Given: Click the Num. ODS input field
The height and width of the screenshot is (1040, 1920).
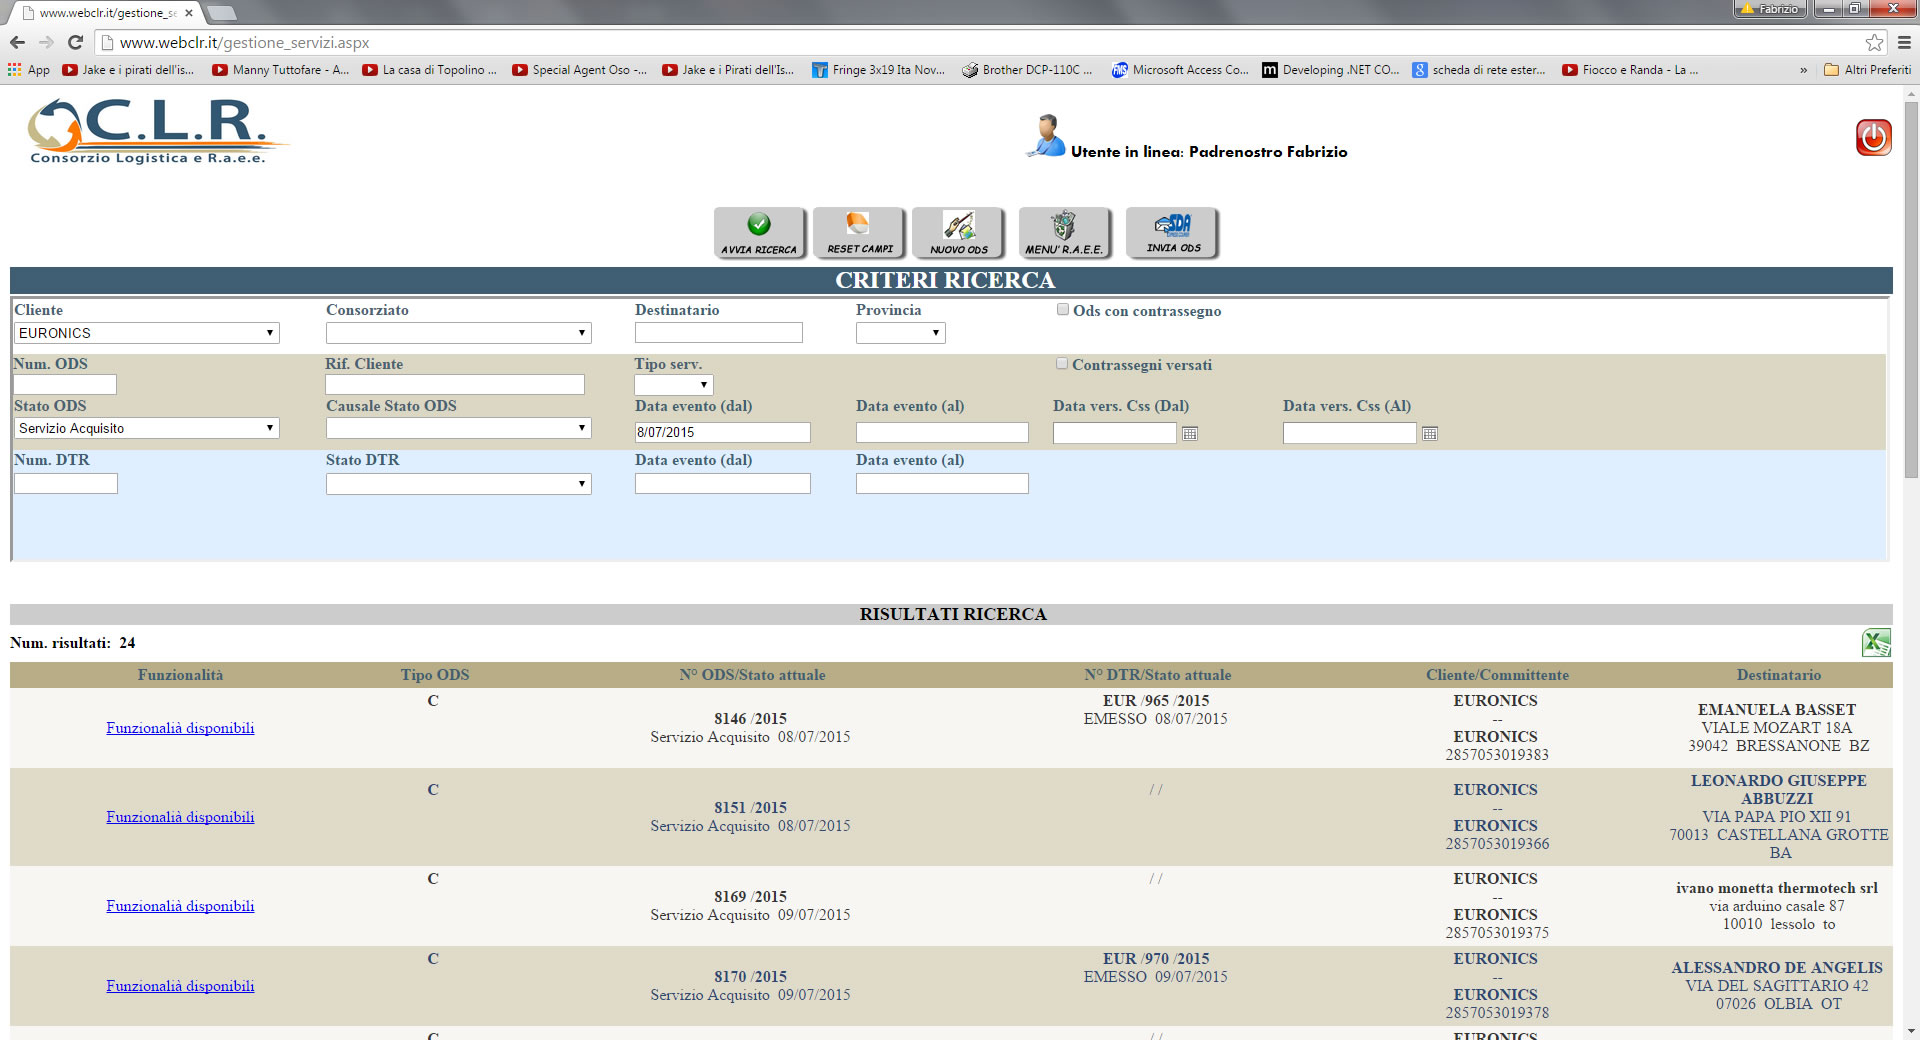Looking at the screenshot, I should (x=66, y=384).
